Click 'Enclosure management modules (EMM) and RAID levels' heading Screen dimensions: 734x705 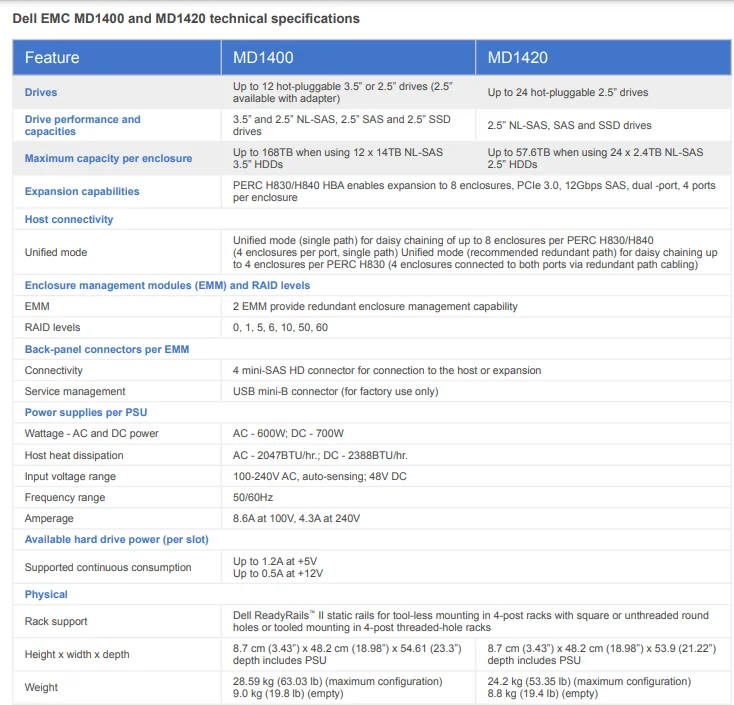167,285
